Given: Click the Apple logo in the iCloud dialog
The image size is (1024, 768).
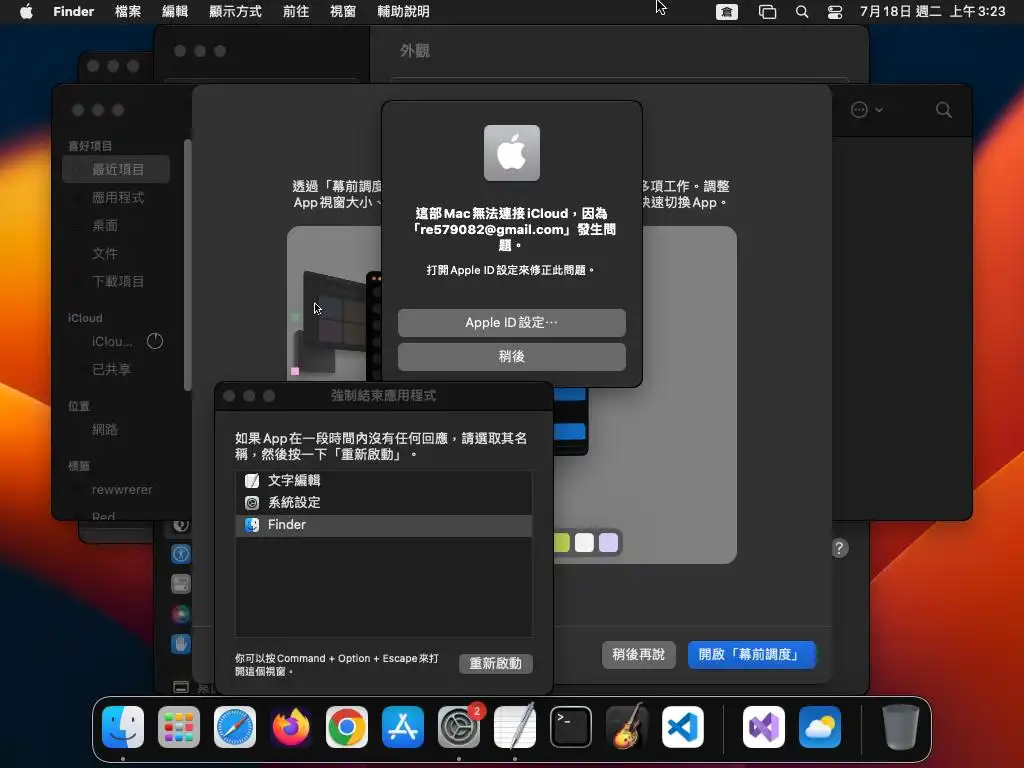Looking at the screenshot, I should point(512,153).
